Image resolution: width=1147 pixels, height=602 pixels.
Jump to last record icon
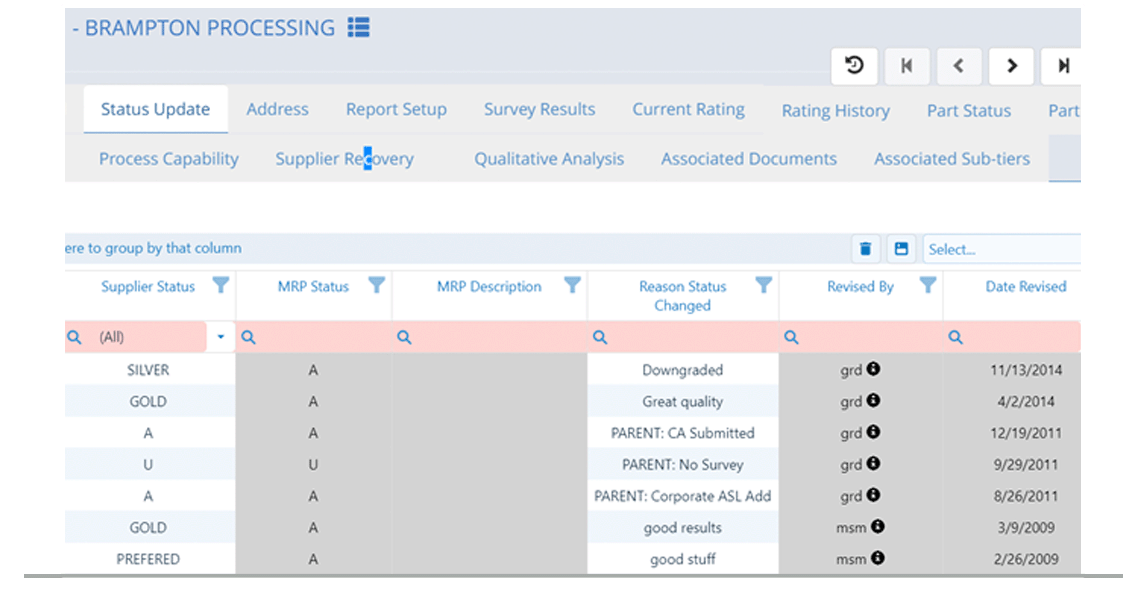pyautogui.click(x=1062, y=65)
